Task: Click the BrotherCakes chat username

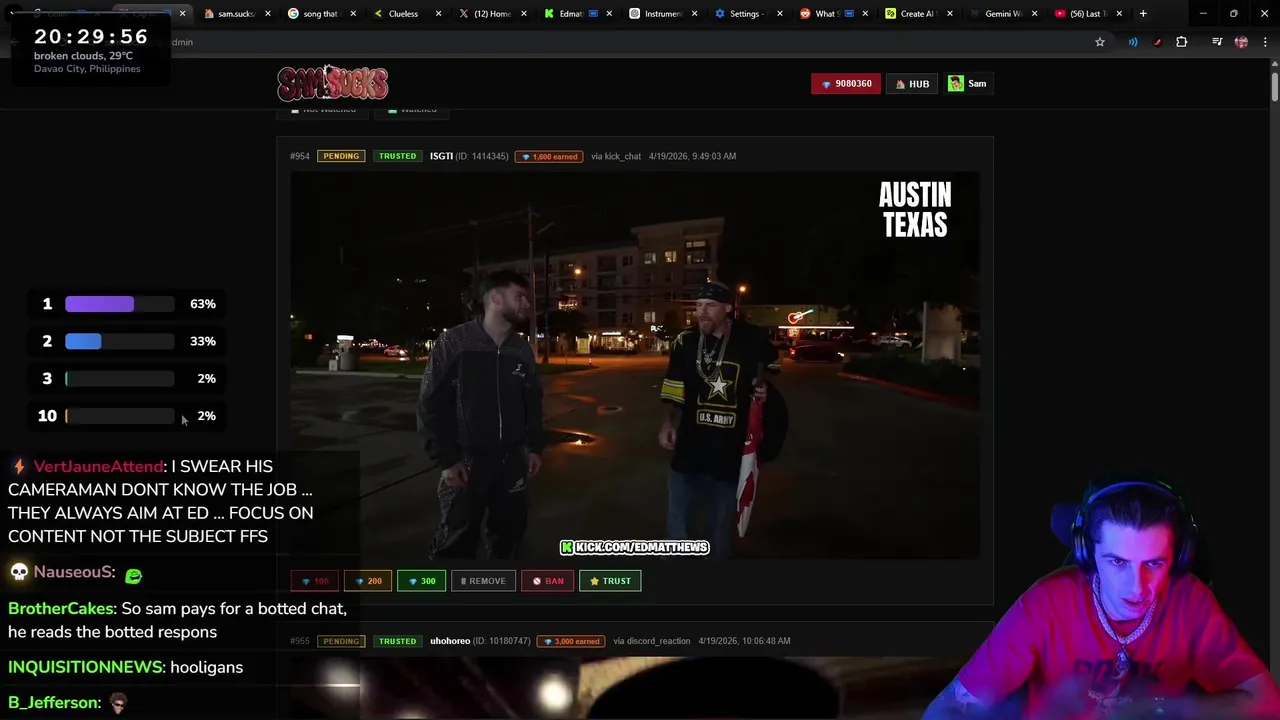Action: coord(61,608)
